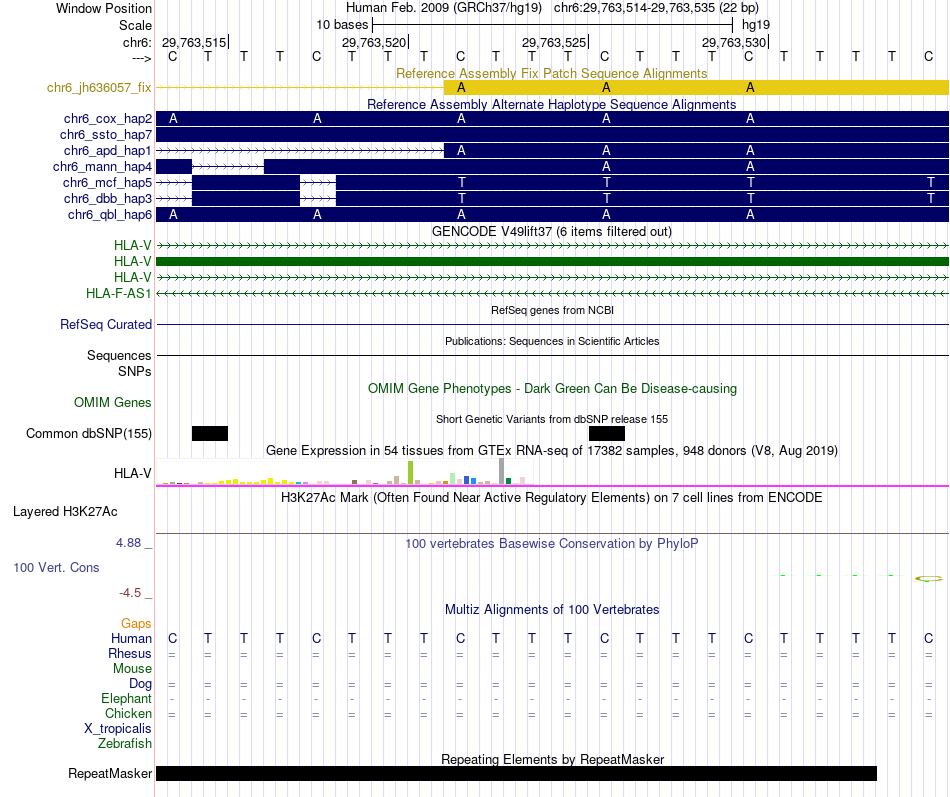Click the chr6_dbb_hap3 haplotype label
Image resolution: width=950 pixels, height=797 pixels.
(x=108, y=198)
